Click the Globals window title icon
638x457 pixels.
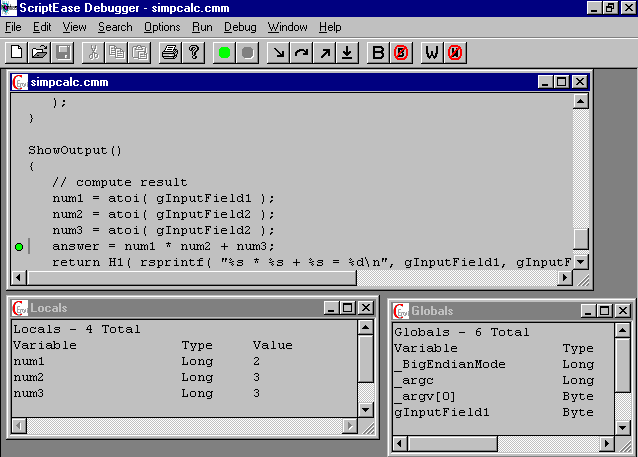point(401,311)
